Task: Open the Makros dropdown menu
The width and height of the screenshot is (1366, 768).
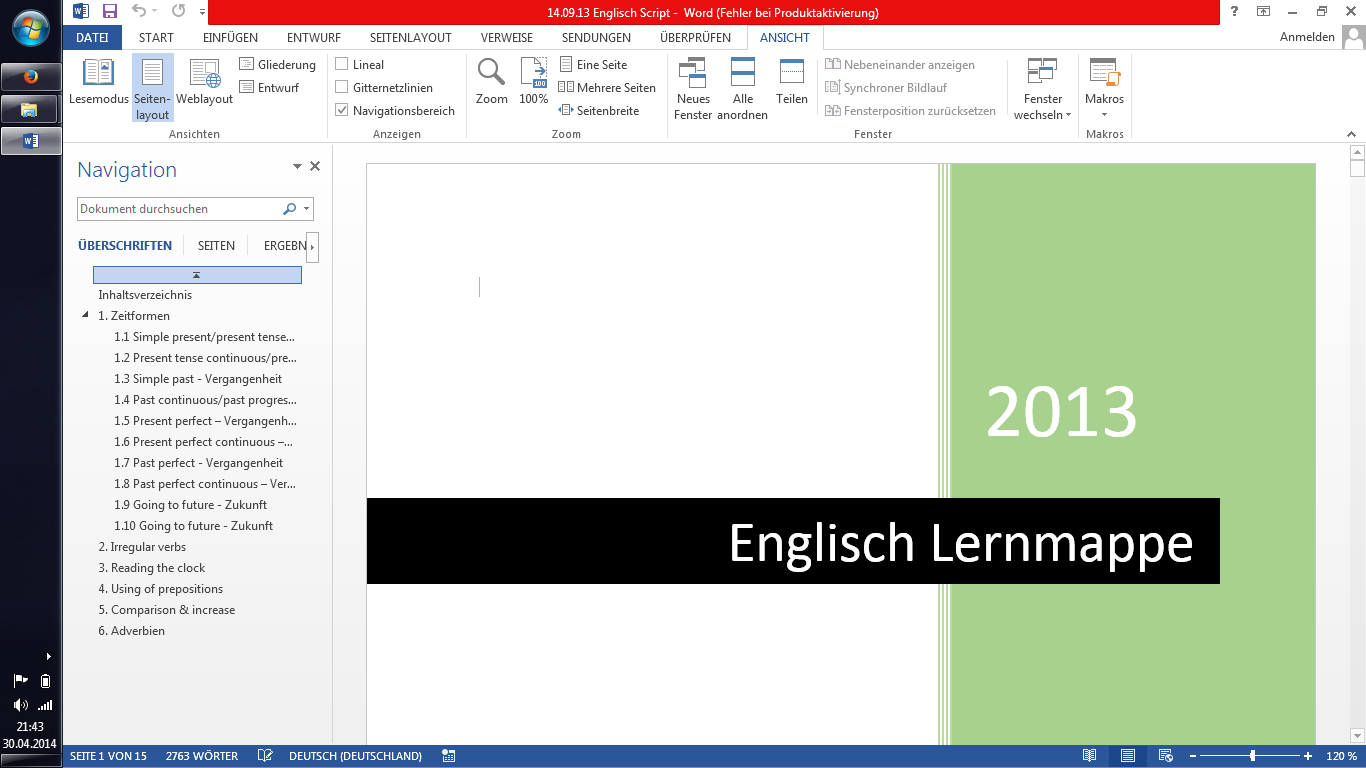Action: pyautogui.click(x=1104, y=90)
